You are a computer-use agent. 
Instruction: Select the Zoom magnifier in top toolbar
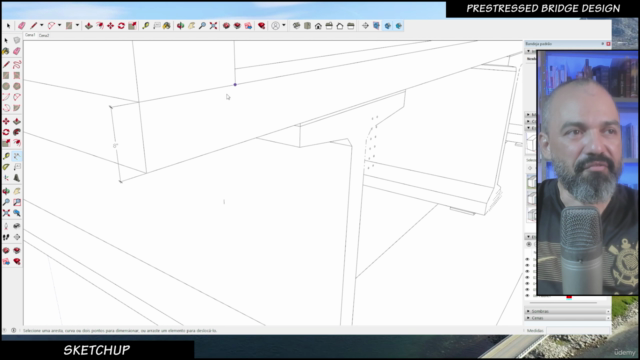tap(202, 26)
